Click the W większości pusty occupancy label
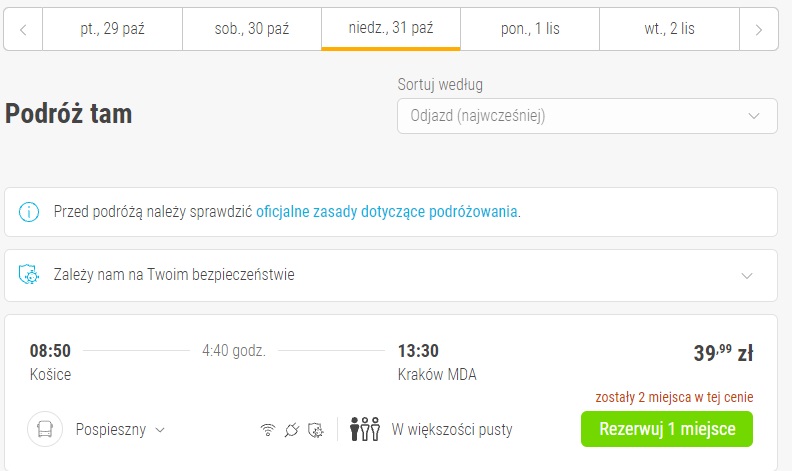The width and height of the screenshot is (792, 471). coord(452,430)
